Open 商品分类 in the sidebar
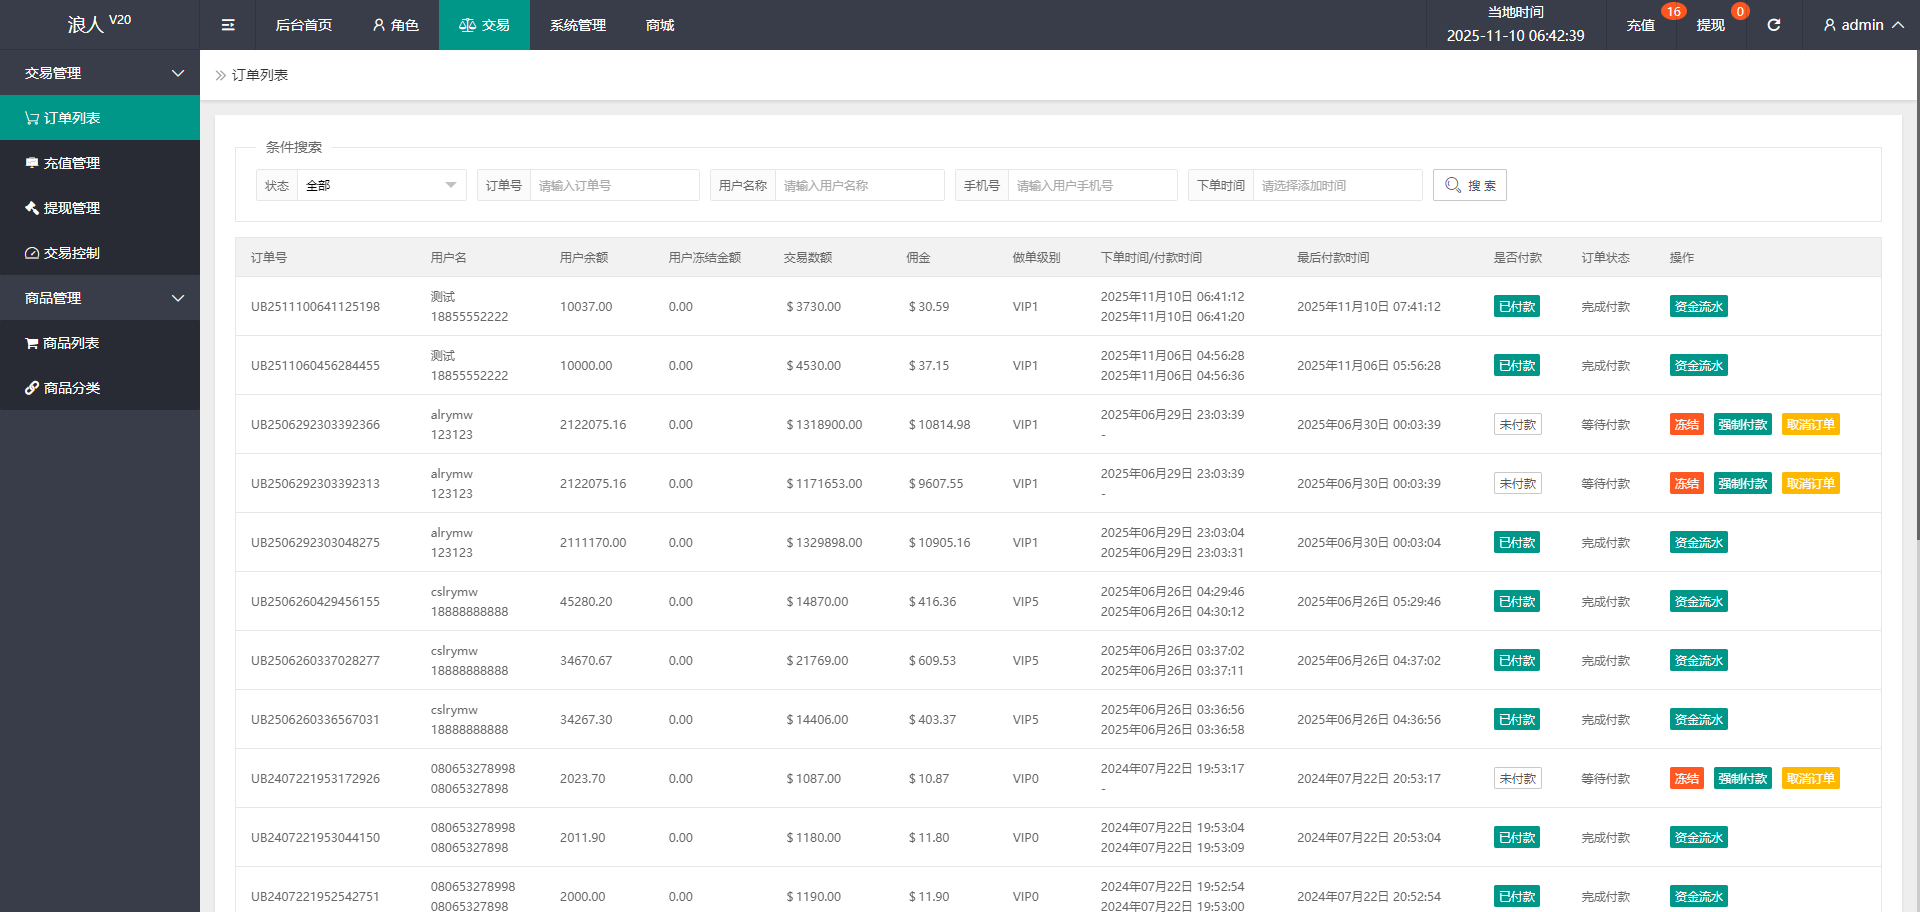1920x912 pixels. click(71, 388)
